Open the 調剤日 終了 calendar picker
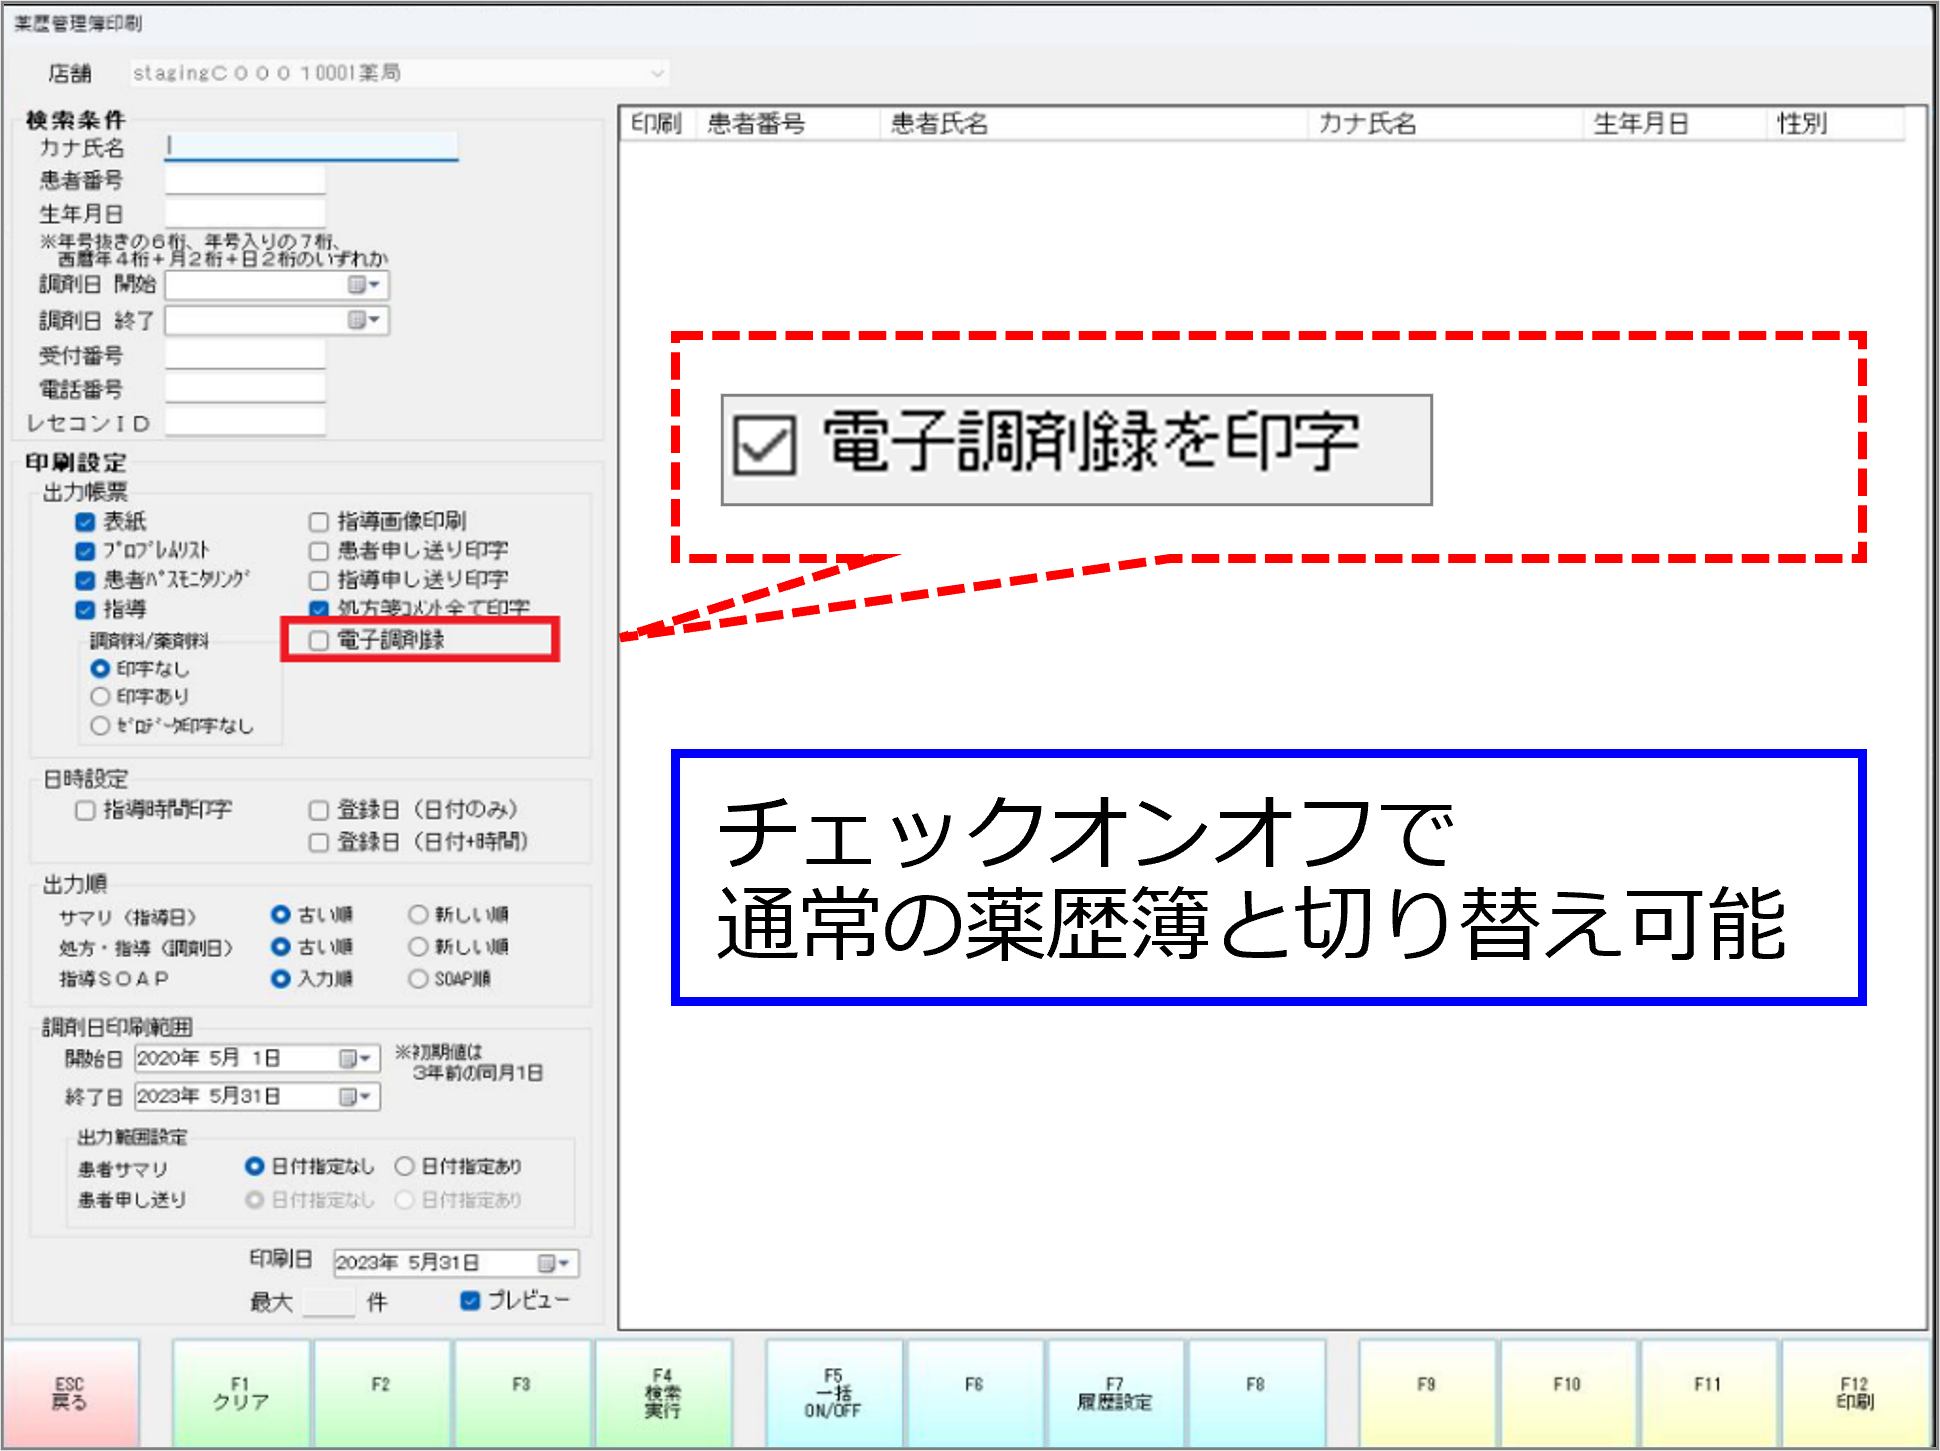This screenshot has height=1451, width=1940. (x=364, y=320)
